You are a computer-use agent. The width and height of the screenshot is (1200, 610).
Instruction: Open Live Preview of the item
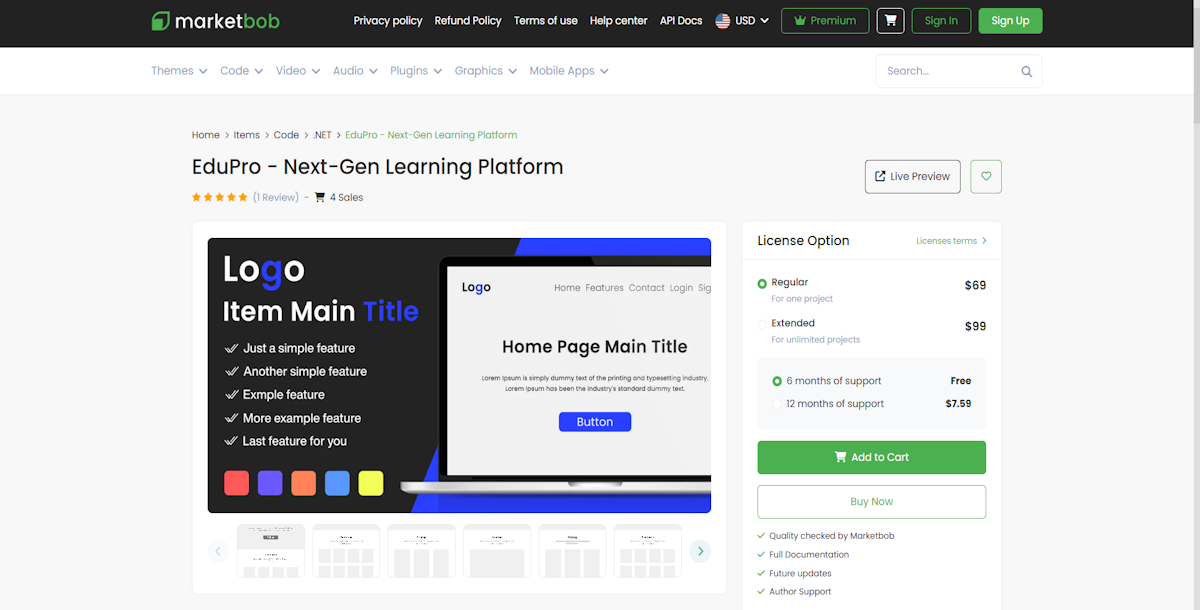tap(912, 177)
